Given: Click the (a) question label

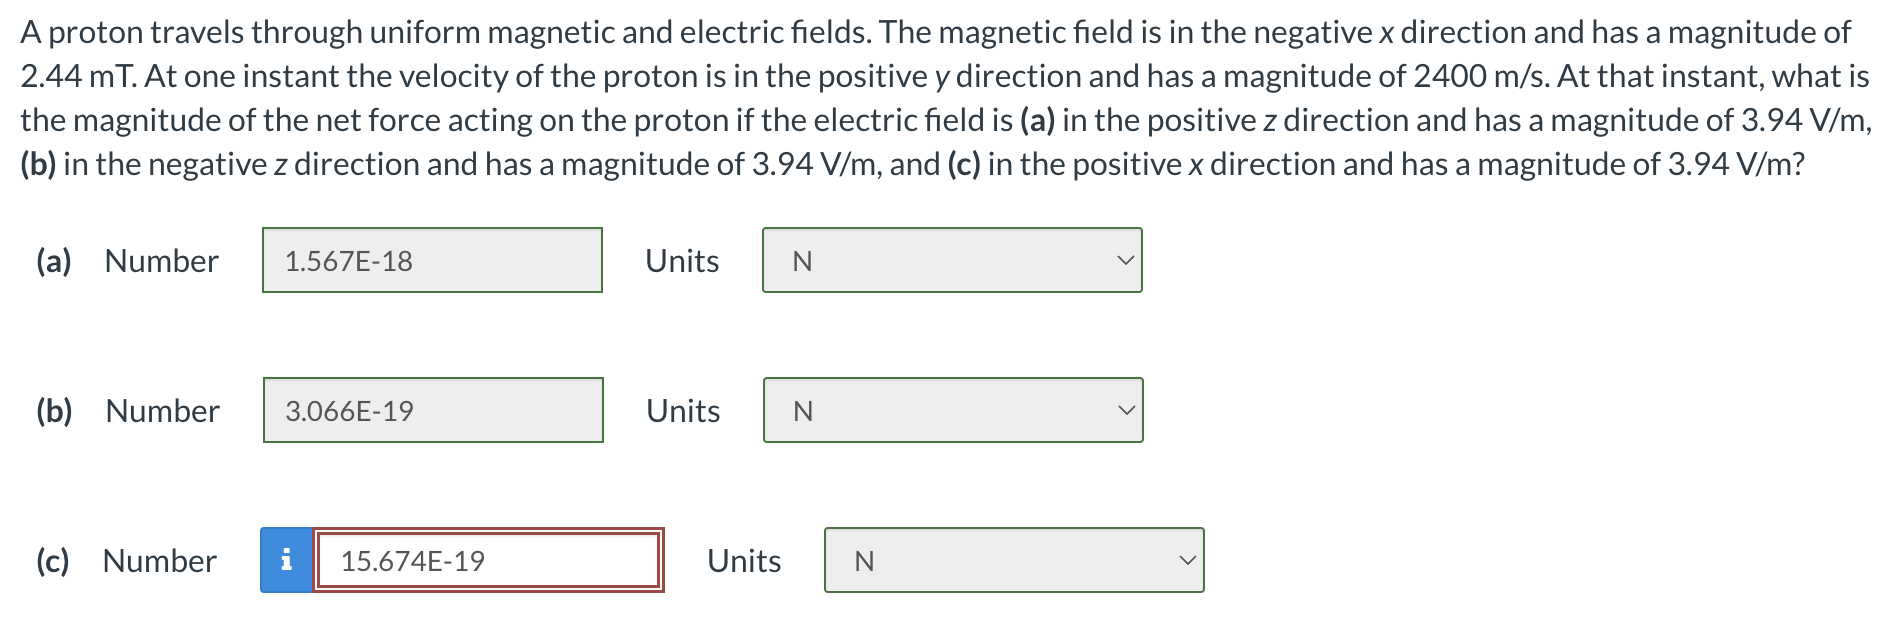Looking at the screenshot, I should [x=54, y=260].
